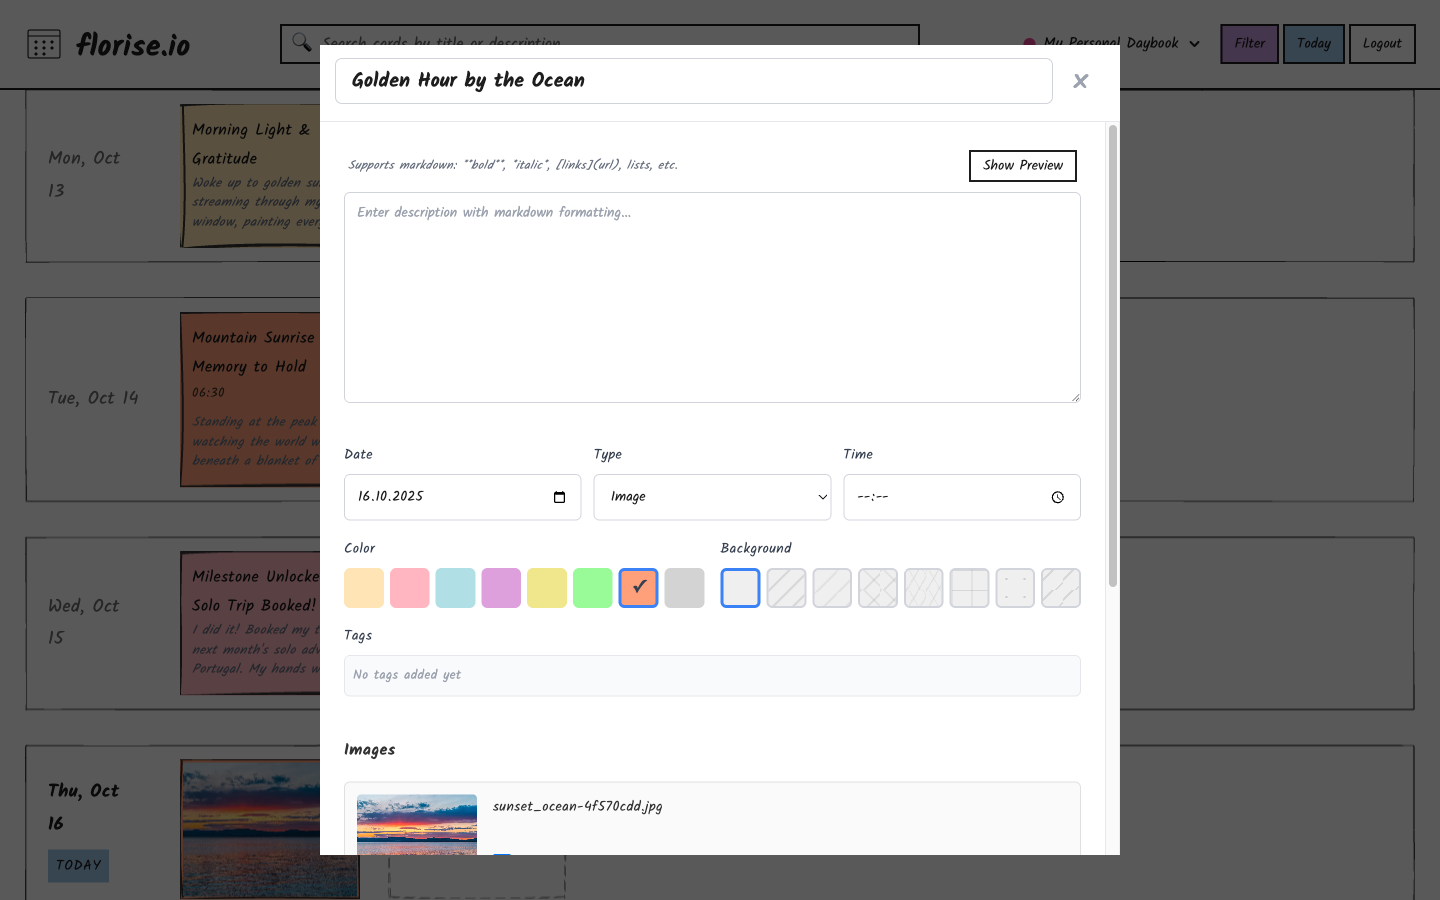1440x900 pixels.
Task: Click the clock icon in Time field
Action: point(1057,497)
